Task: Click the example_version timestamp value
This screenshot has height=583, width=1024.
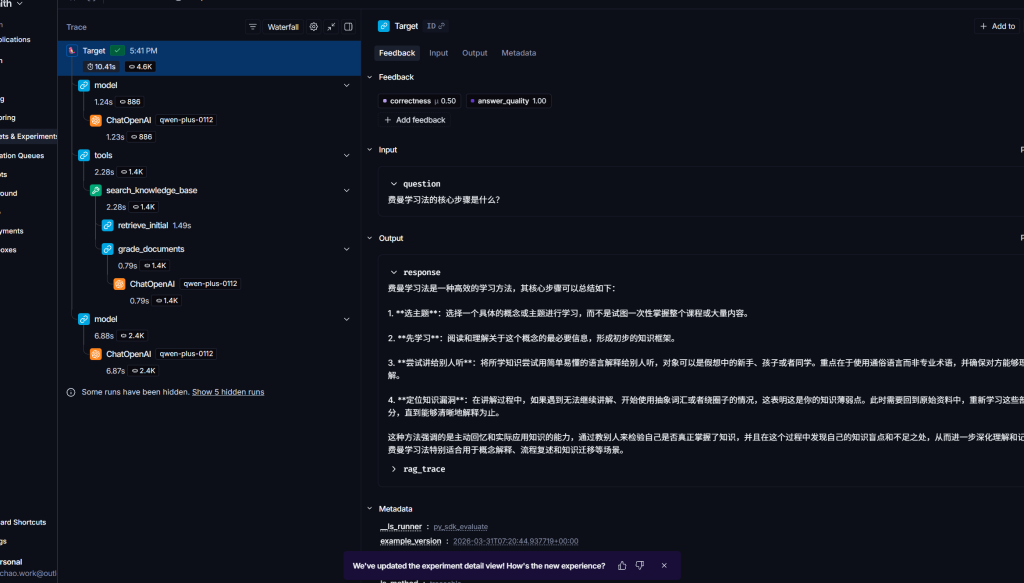Action: [x=515, y=541]
